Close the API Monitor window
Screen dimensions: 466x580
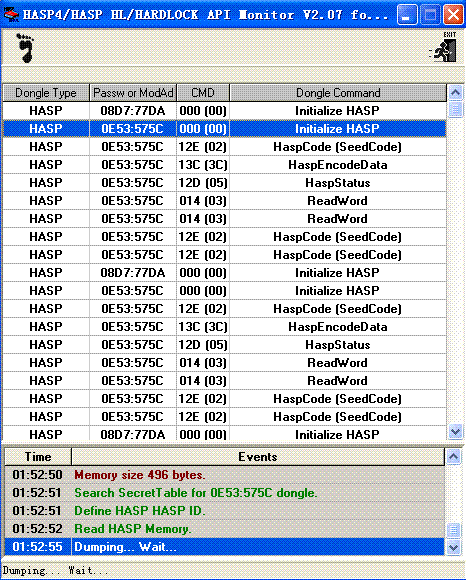(x=453, y=15)
